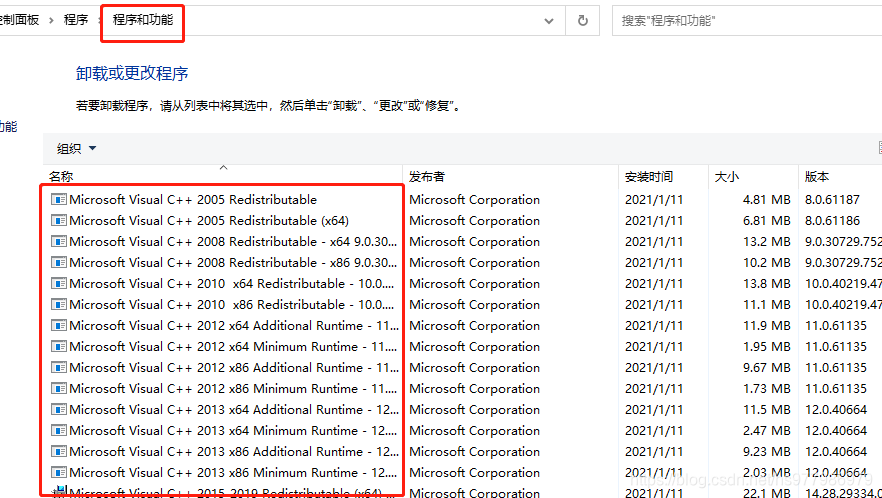Image resolution: width=882 pixels, height=498 pixels.
Task: Expand the breadcrumb arrow after 控制面板
Action: (52, 21)
